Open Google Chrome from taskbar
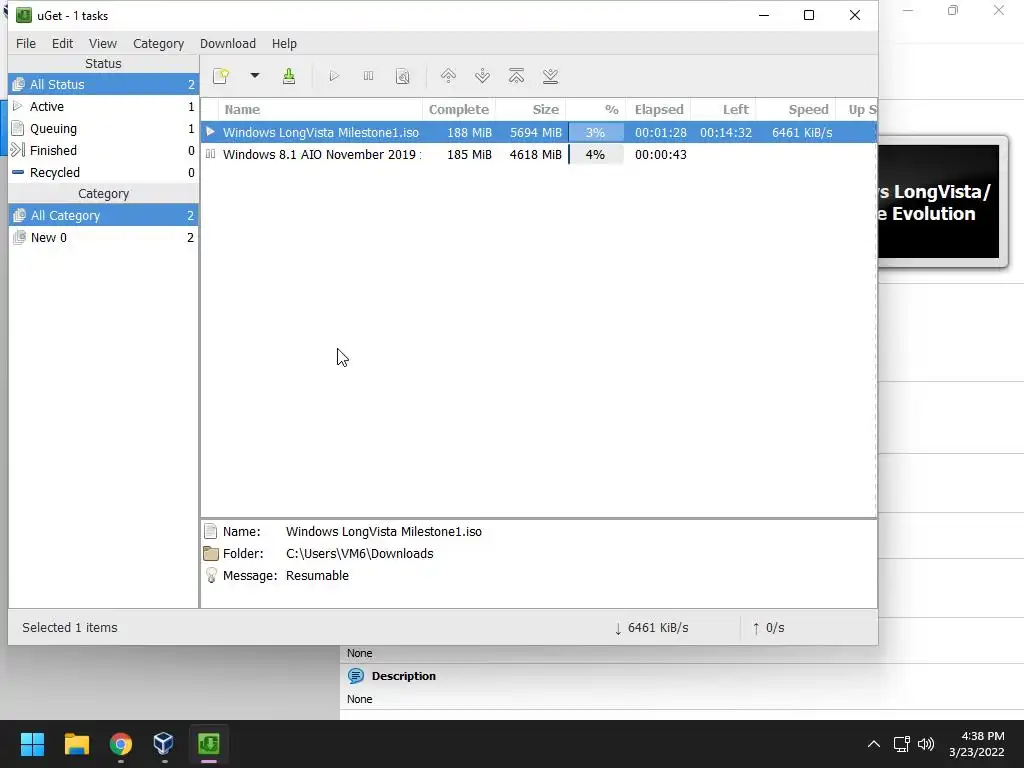1024x768 pixels. 121,744
